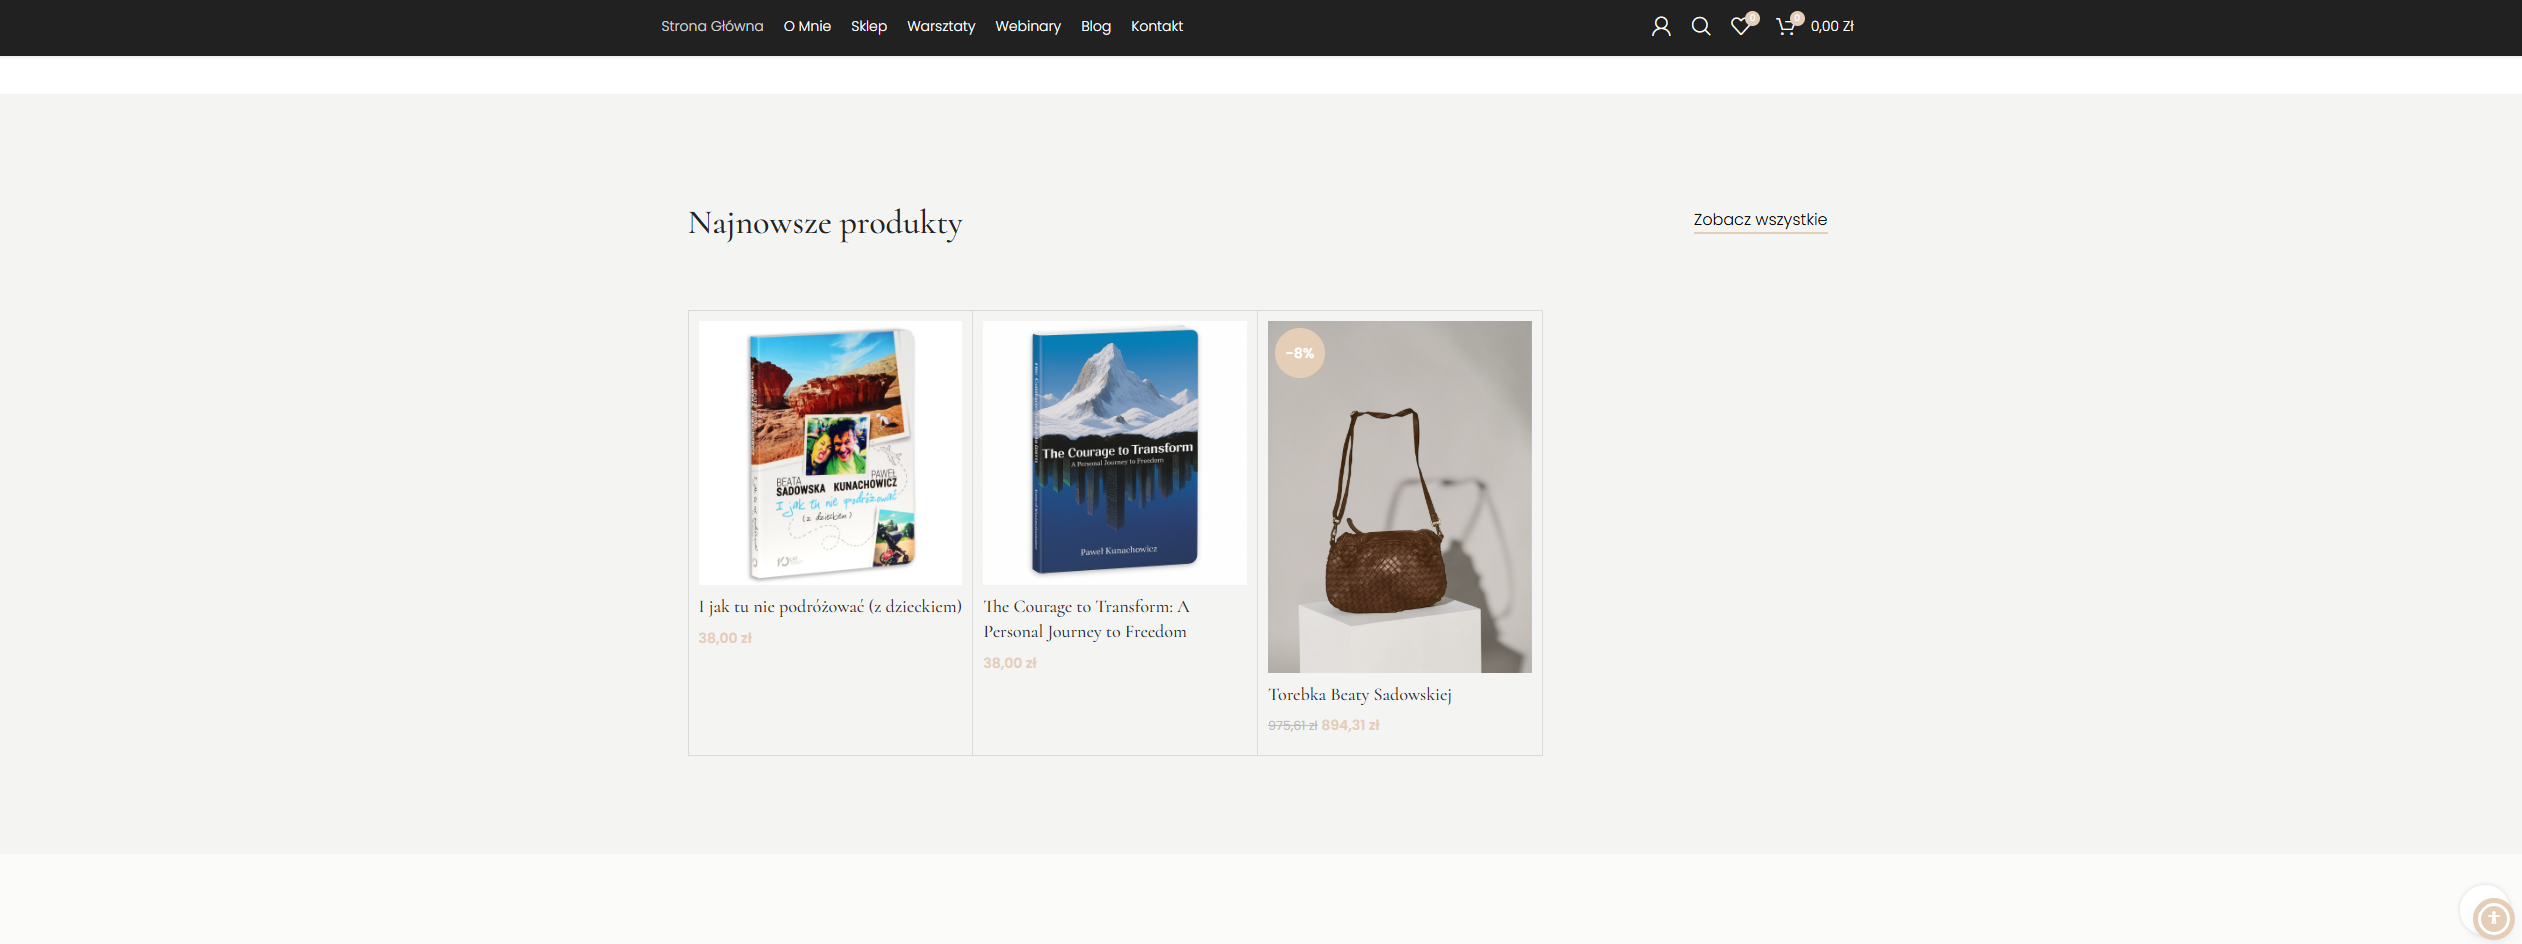Open the shopping cart icon

click(x=1785, y=27)
